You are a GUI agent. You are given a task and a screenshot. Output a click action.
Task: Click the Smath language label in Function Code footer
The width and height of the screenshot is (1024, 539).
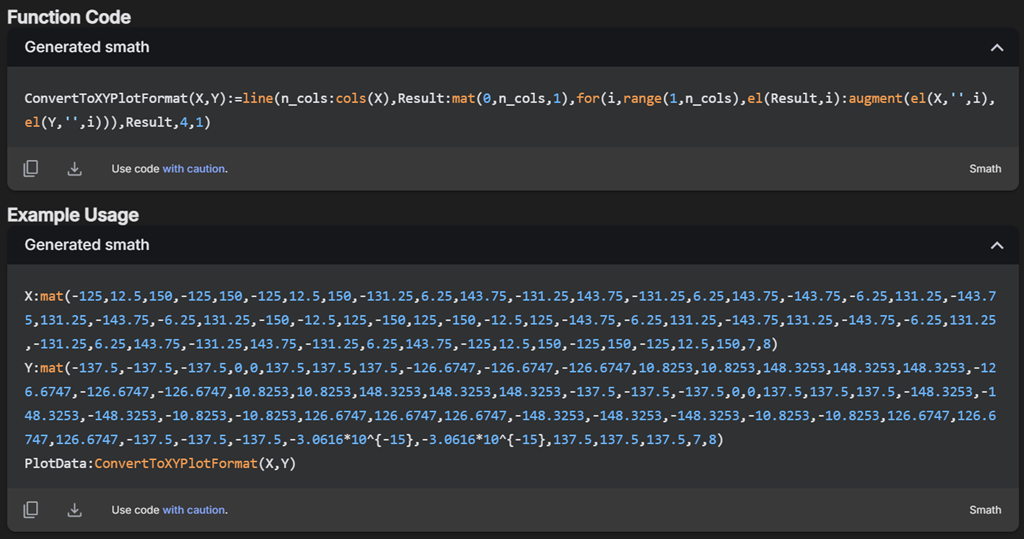coord(984,169)
